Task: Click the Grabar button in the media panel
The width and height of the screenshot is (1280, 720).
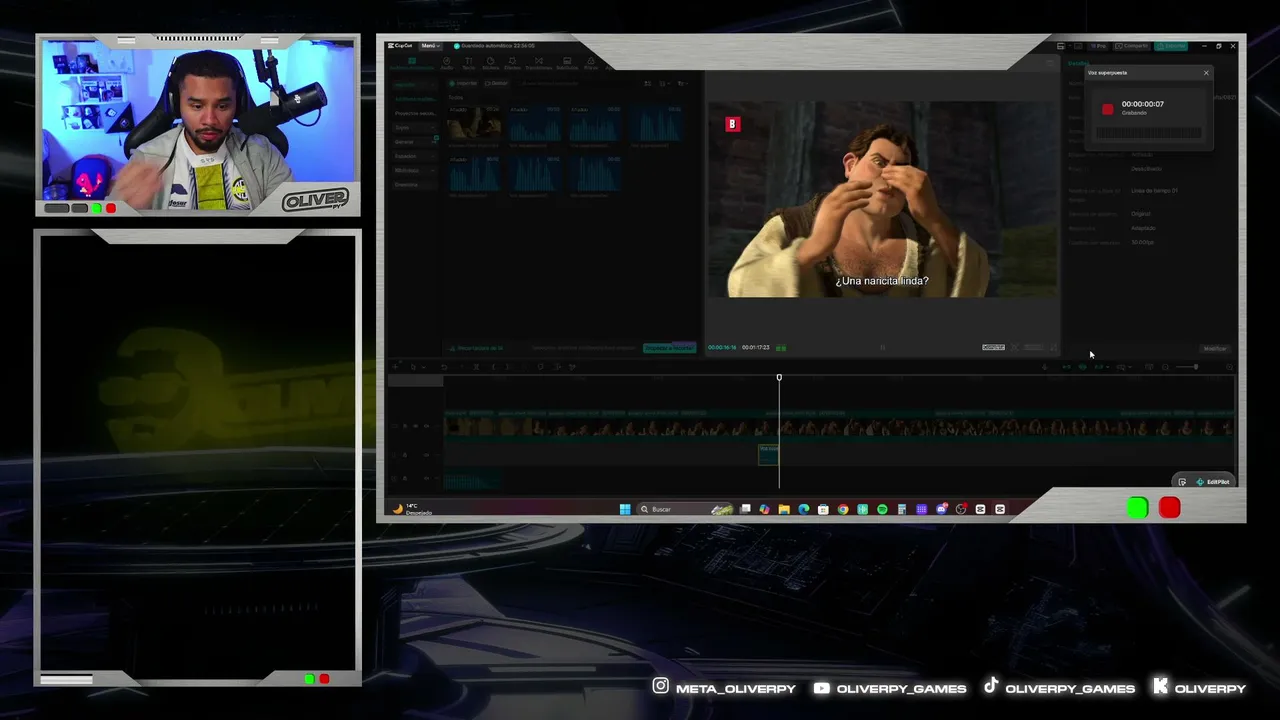Action: pyautogui.click(x=498, y=84)
